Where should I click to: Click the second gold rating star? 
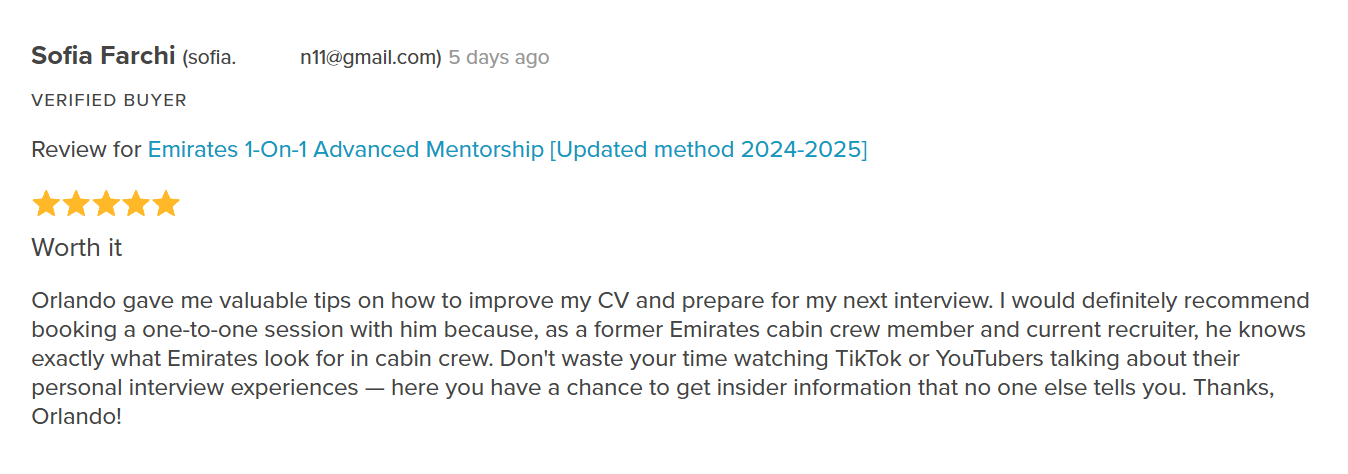click(76, 204)
